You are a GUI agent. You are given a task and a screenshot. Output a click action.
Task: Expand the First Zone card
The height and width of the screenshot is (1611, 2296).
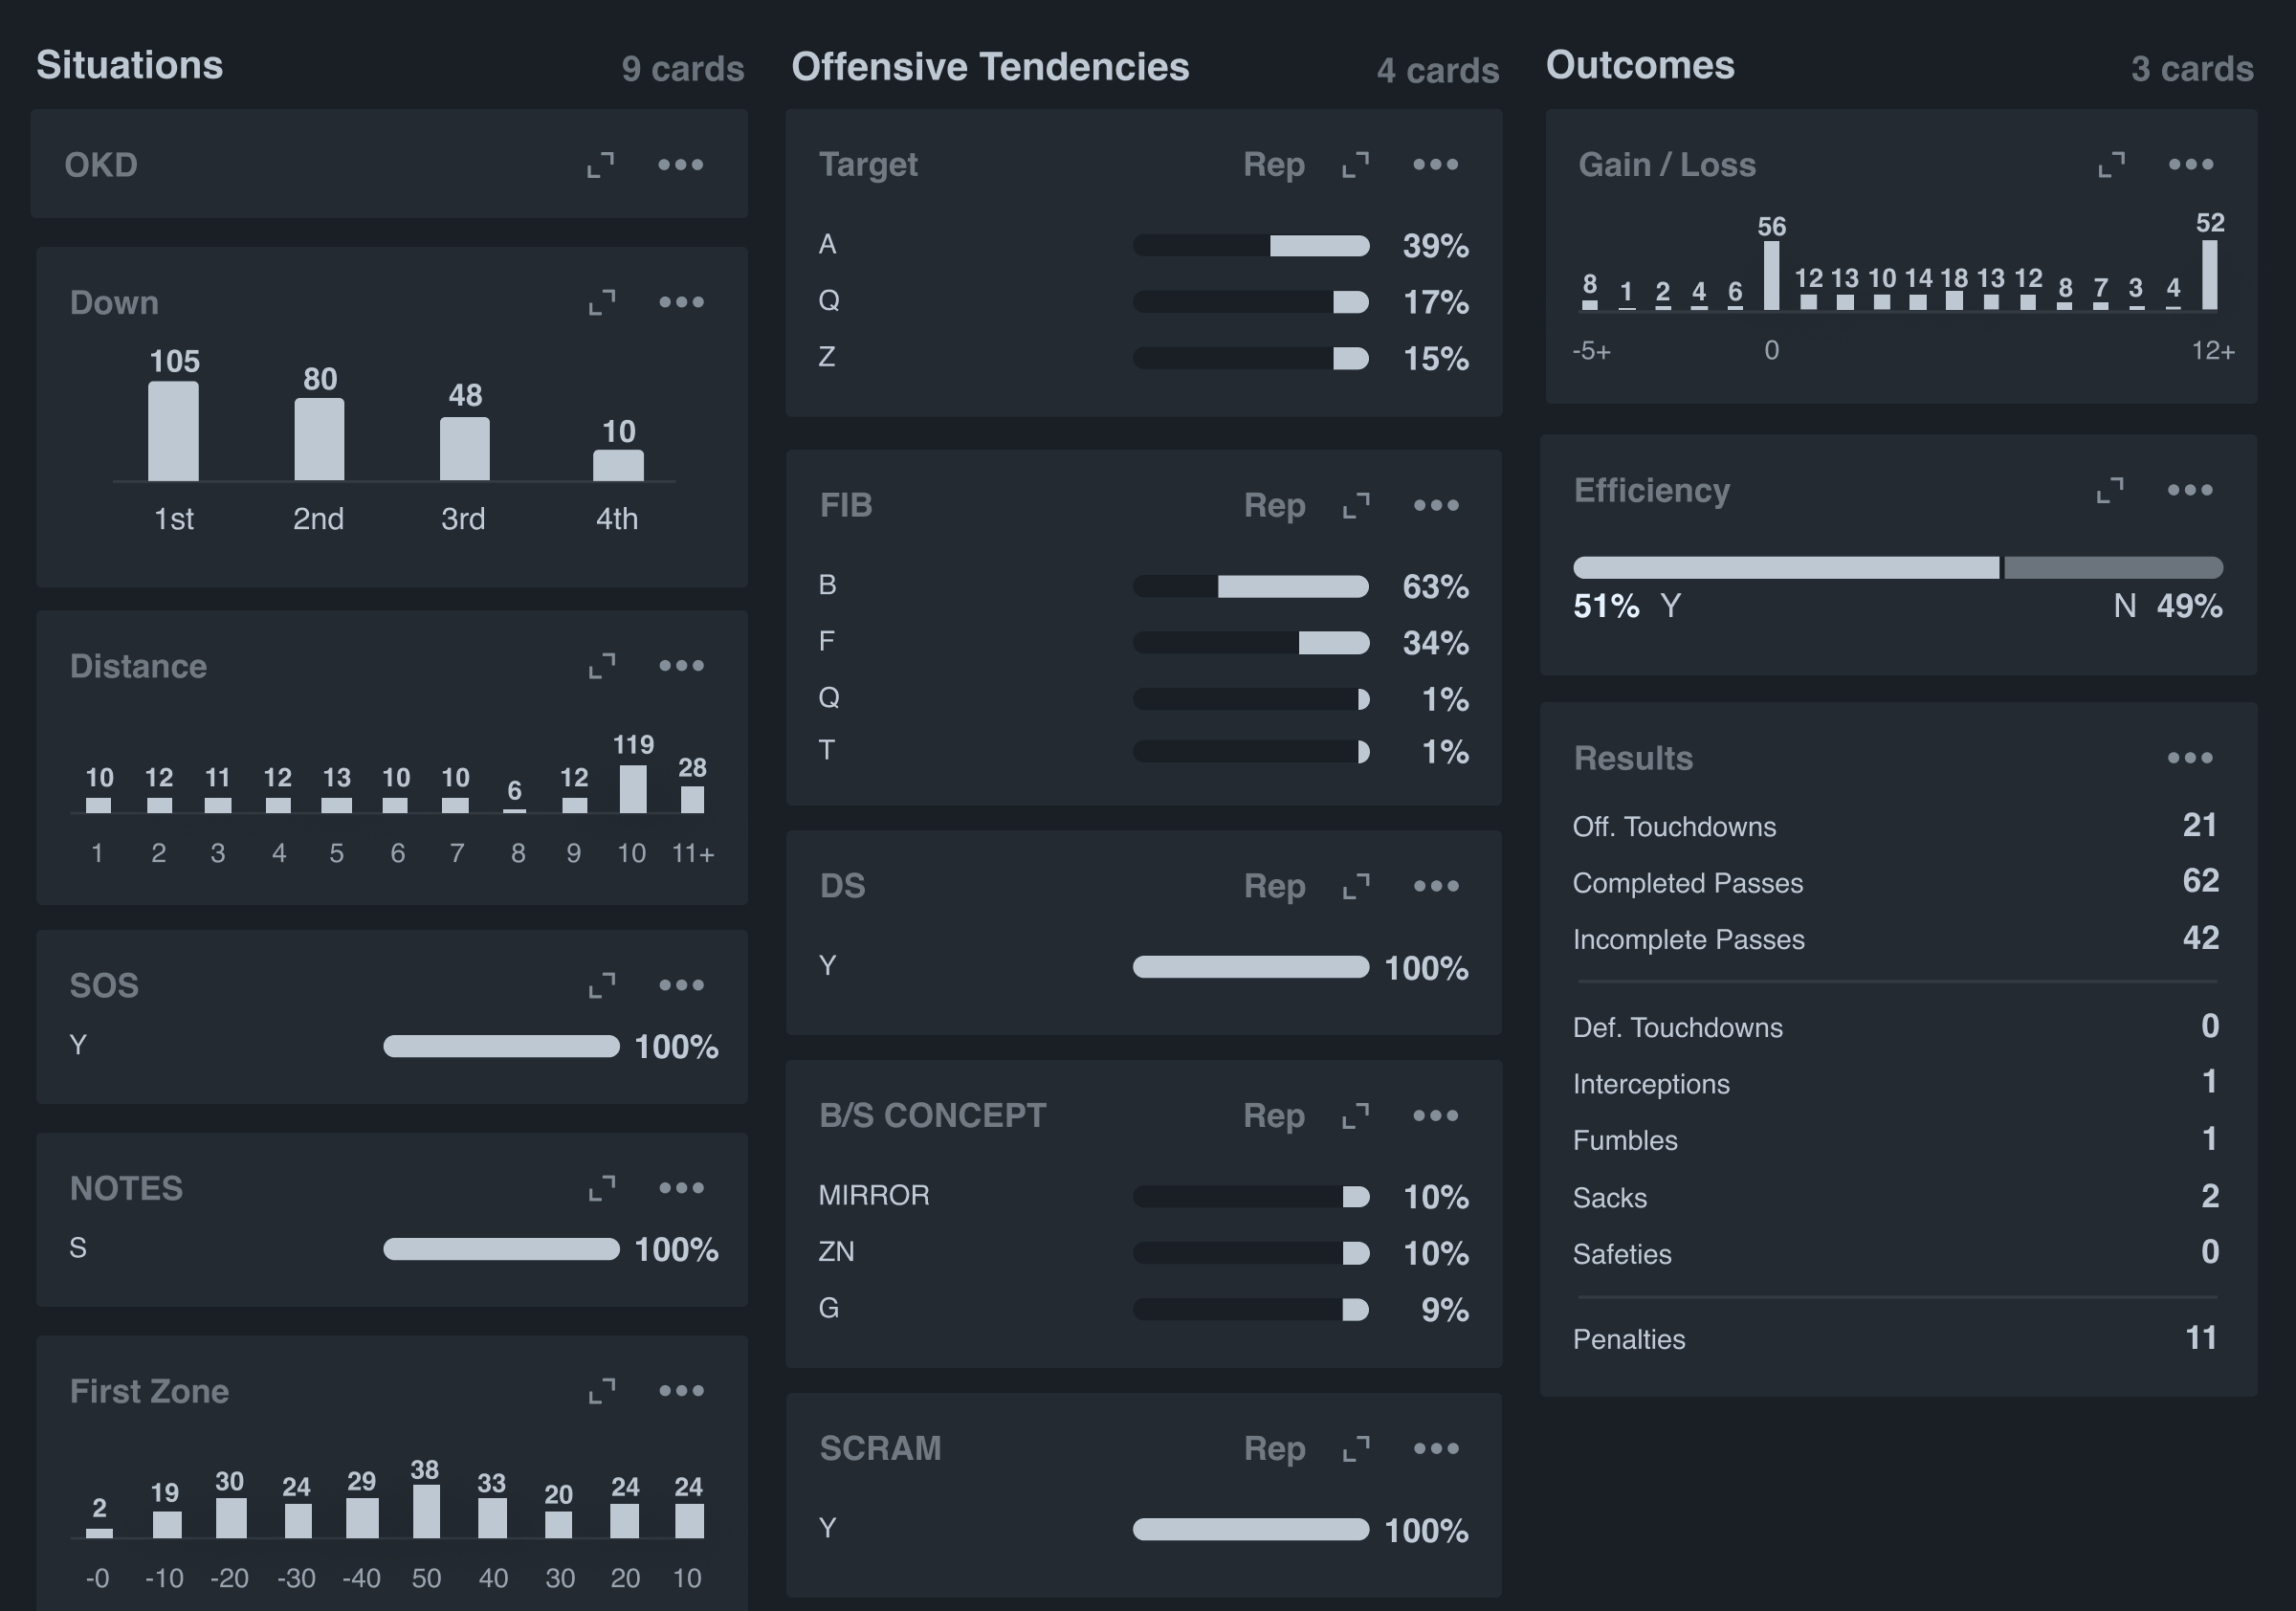(602, 1391)
